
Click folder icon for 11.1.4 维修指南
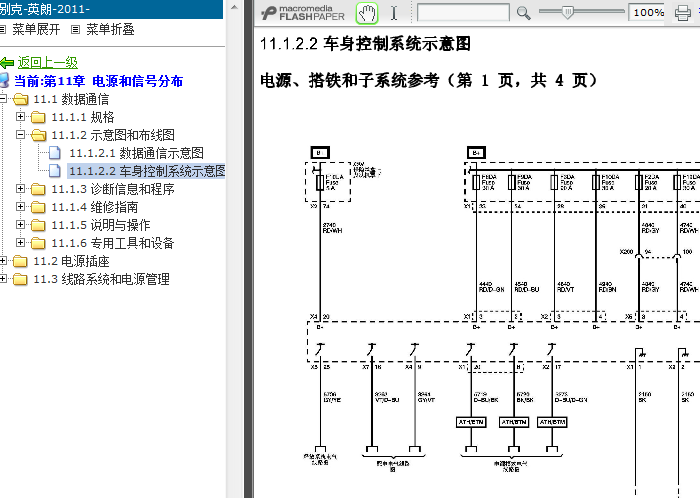(38, 207)
